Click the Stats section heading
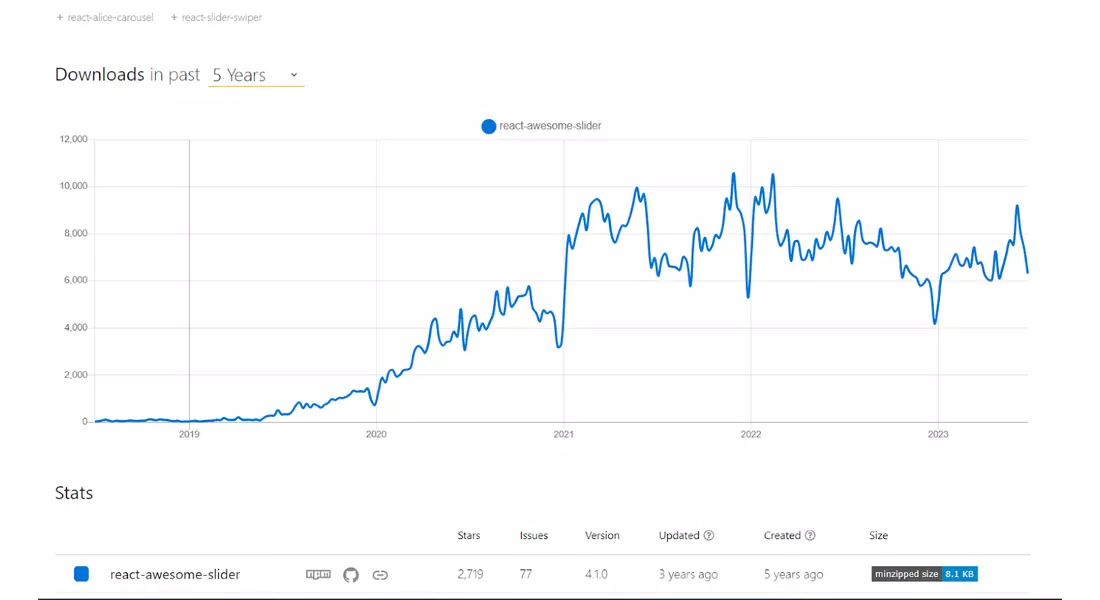Viewport: 1100px width, 600px height. (74, 493)
